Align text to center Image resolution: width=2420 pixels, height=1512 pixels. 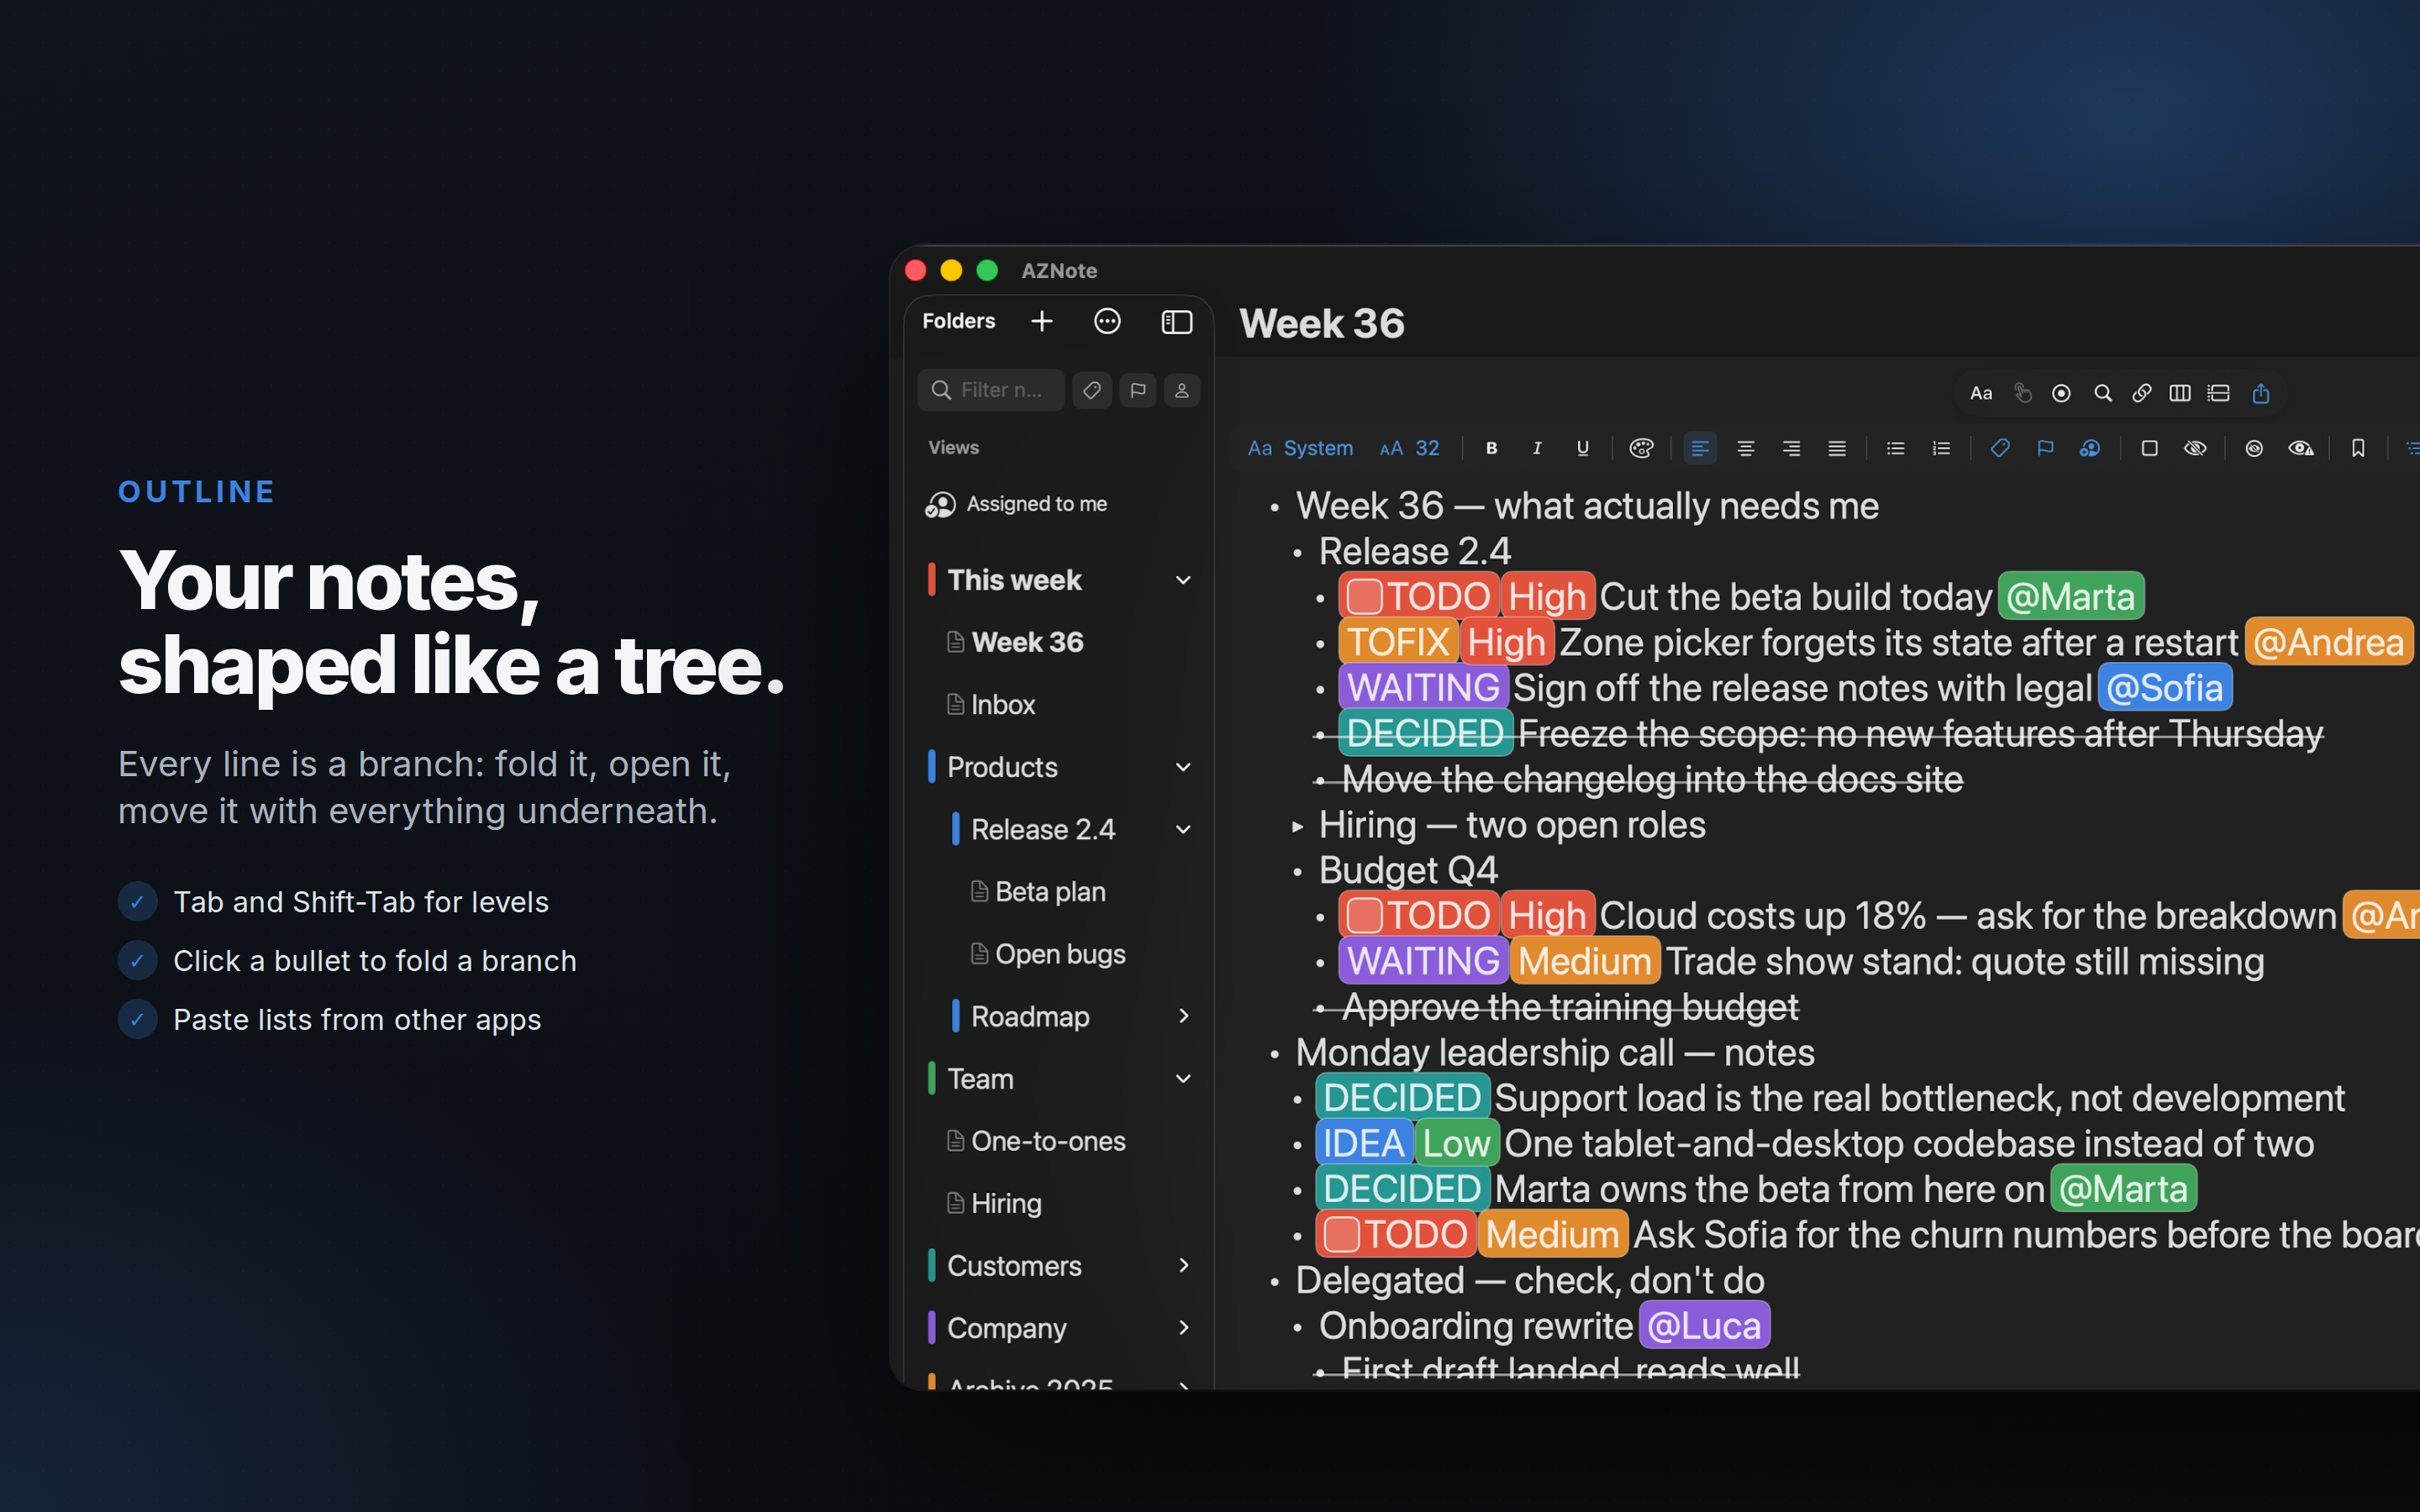coord(1745,448)
